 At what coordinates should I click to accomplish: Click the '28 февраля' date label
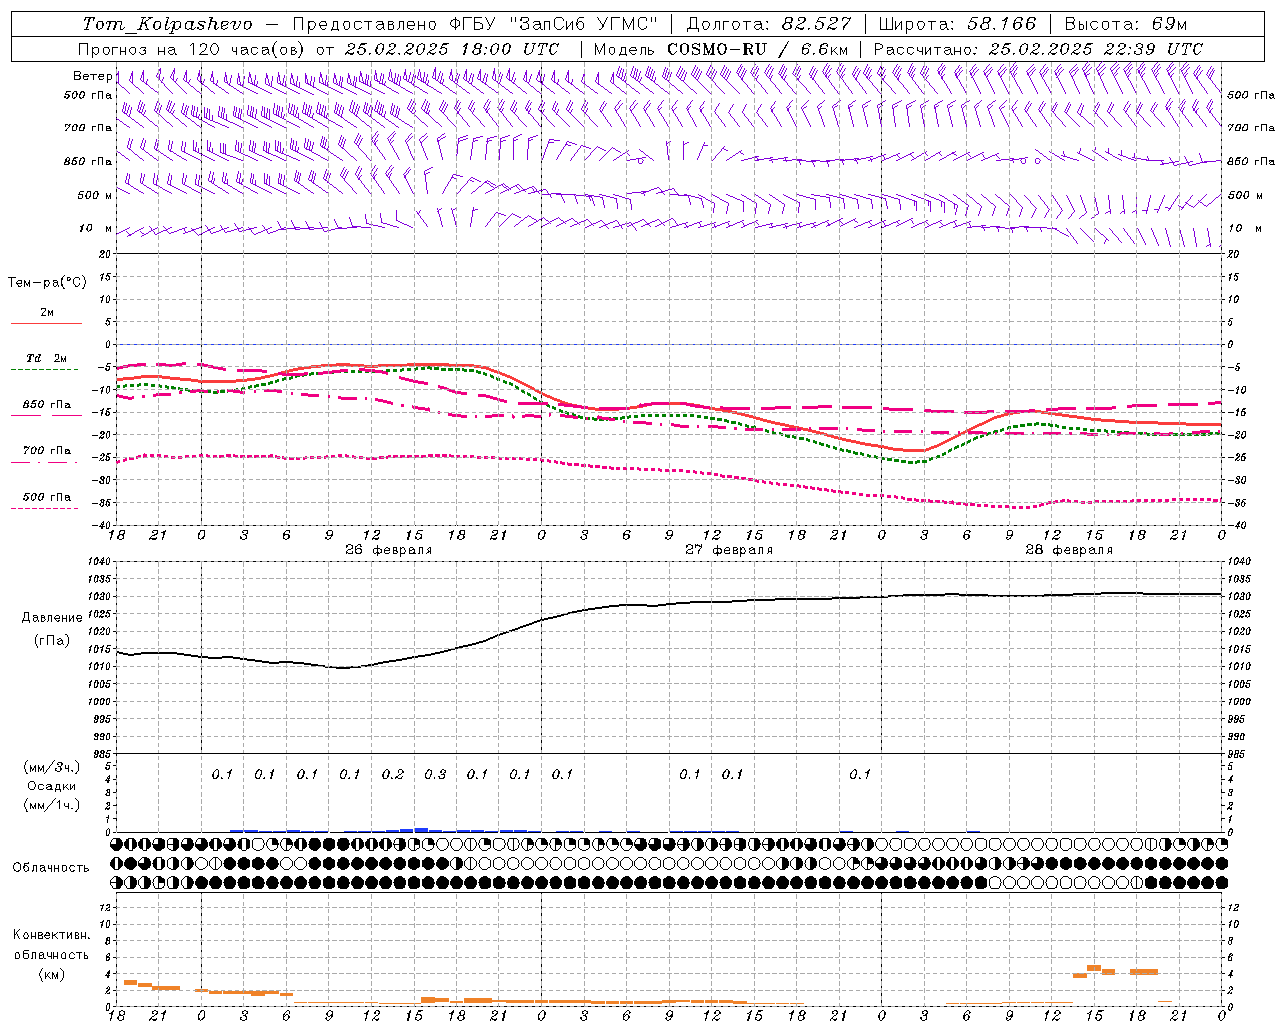(x=1069, y=550)
